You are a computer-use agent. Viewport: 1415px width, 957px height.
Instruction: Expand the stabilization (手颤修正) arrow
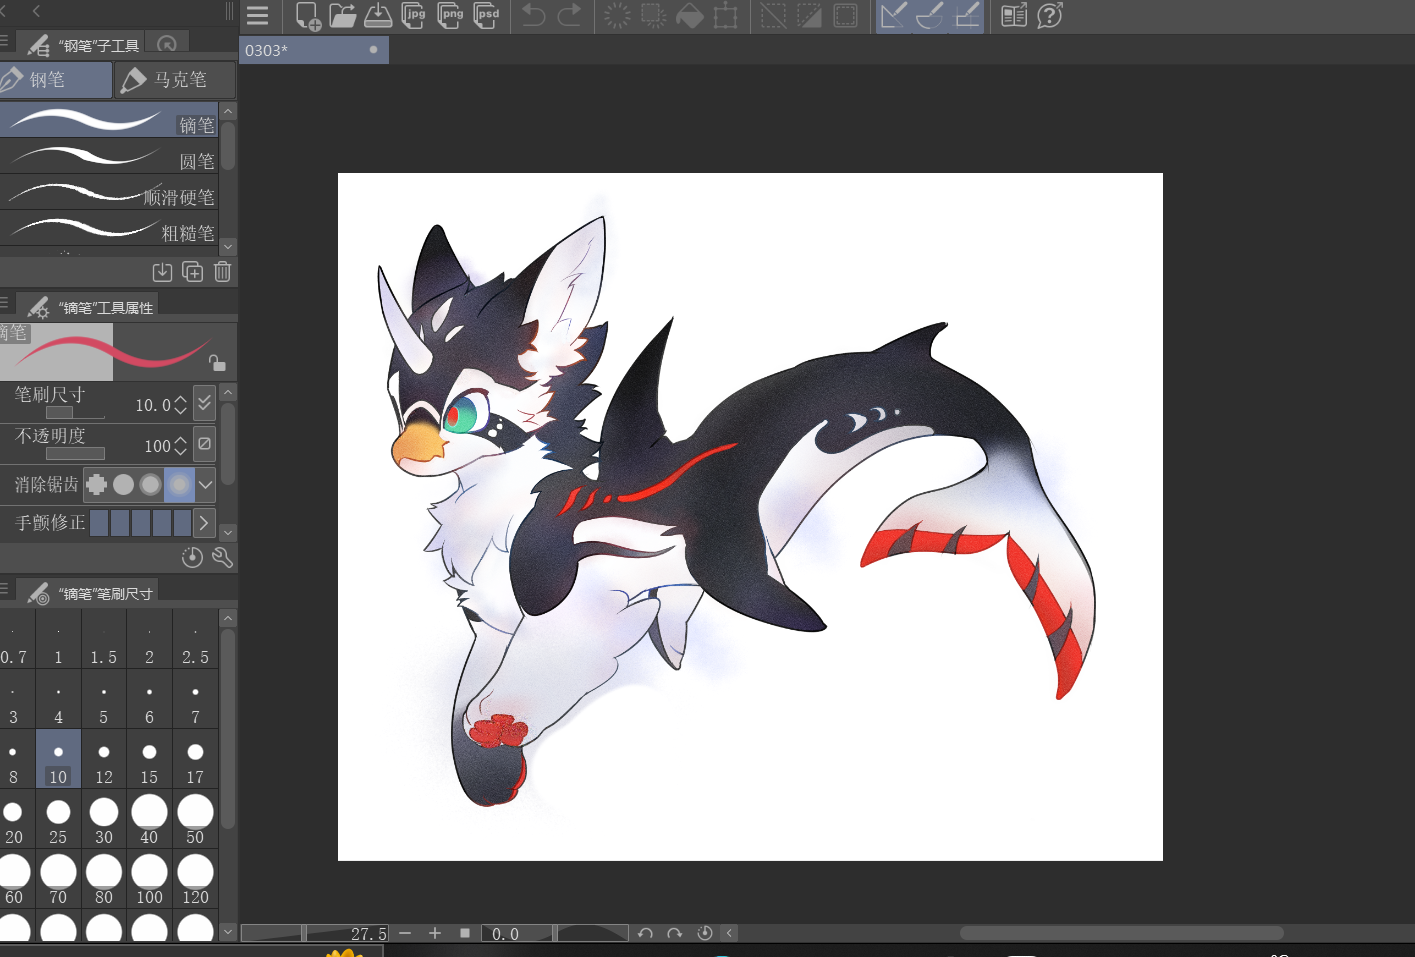pos(204,522)
